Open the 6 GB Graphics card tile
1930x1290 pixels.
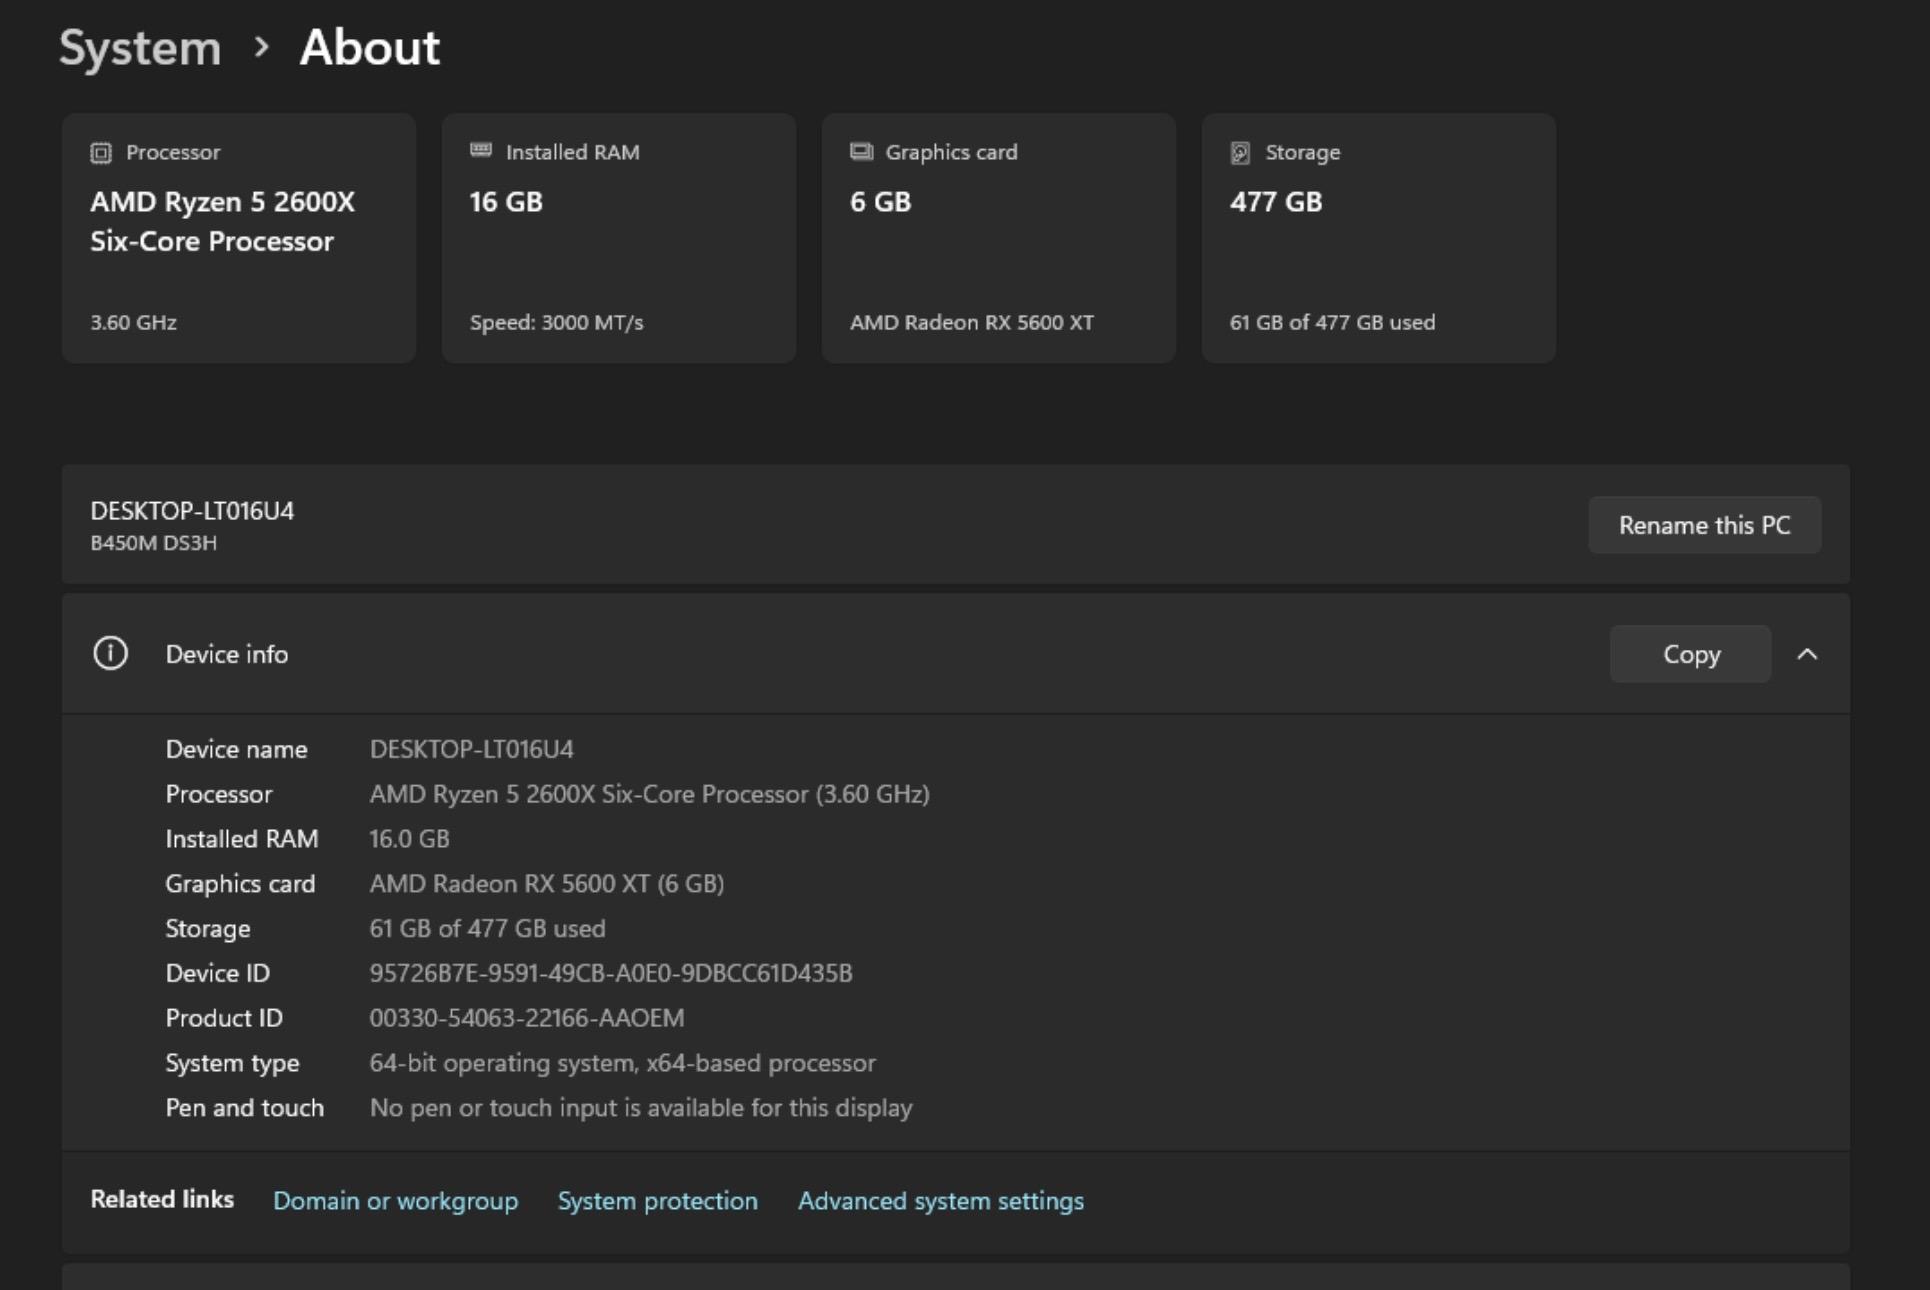click(x=999, y=238)
